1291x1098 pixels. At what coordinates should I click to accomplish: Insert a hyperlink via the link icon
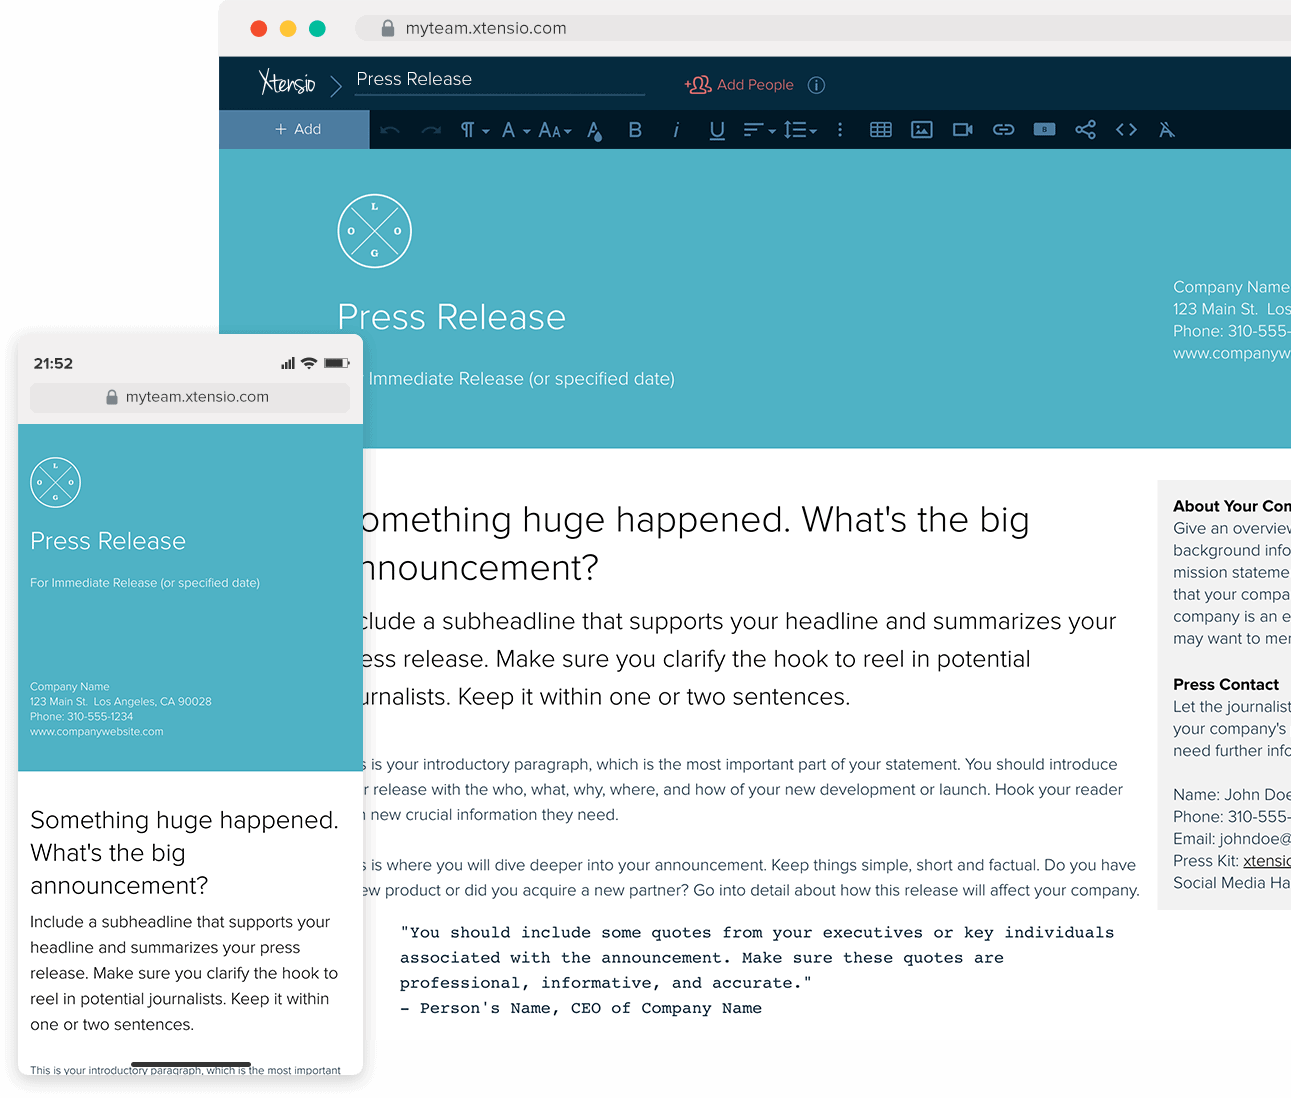(x=1003, y=129)
